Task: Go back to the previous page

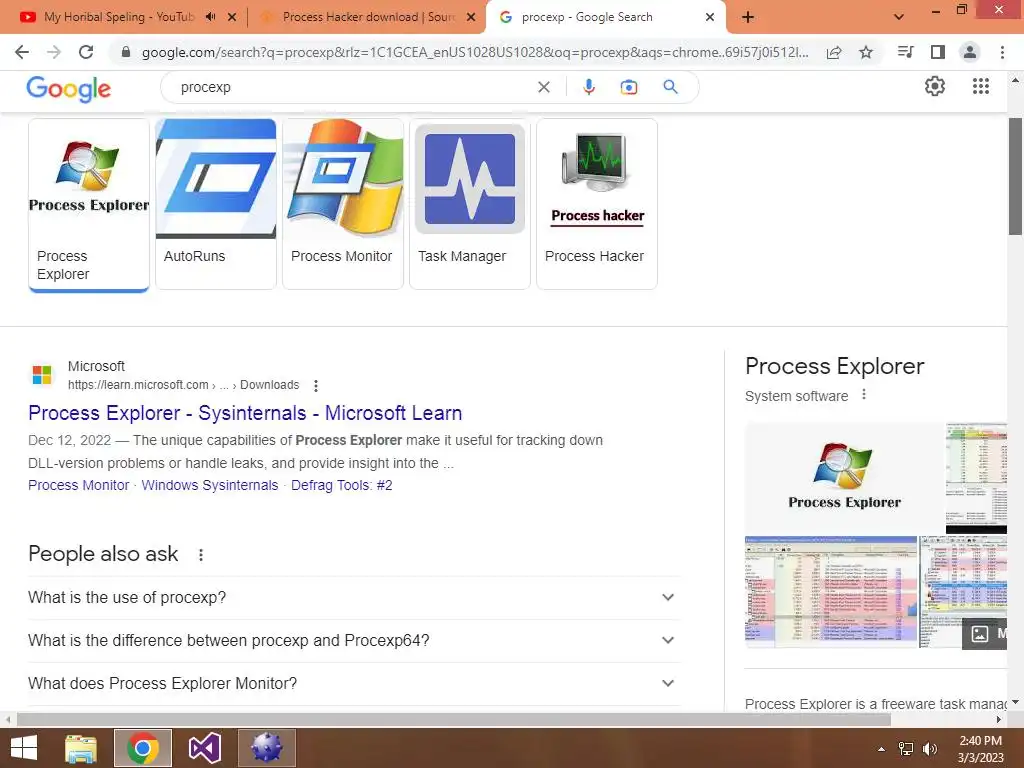Action: click(22, 52)
